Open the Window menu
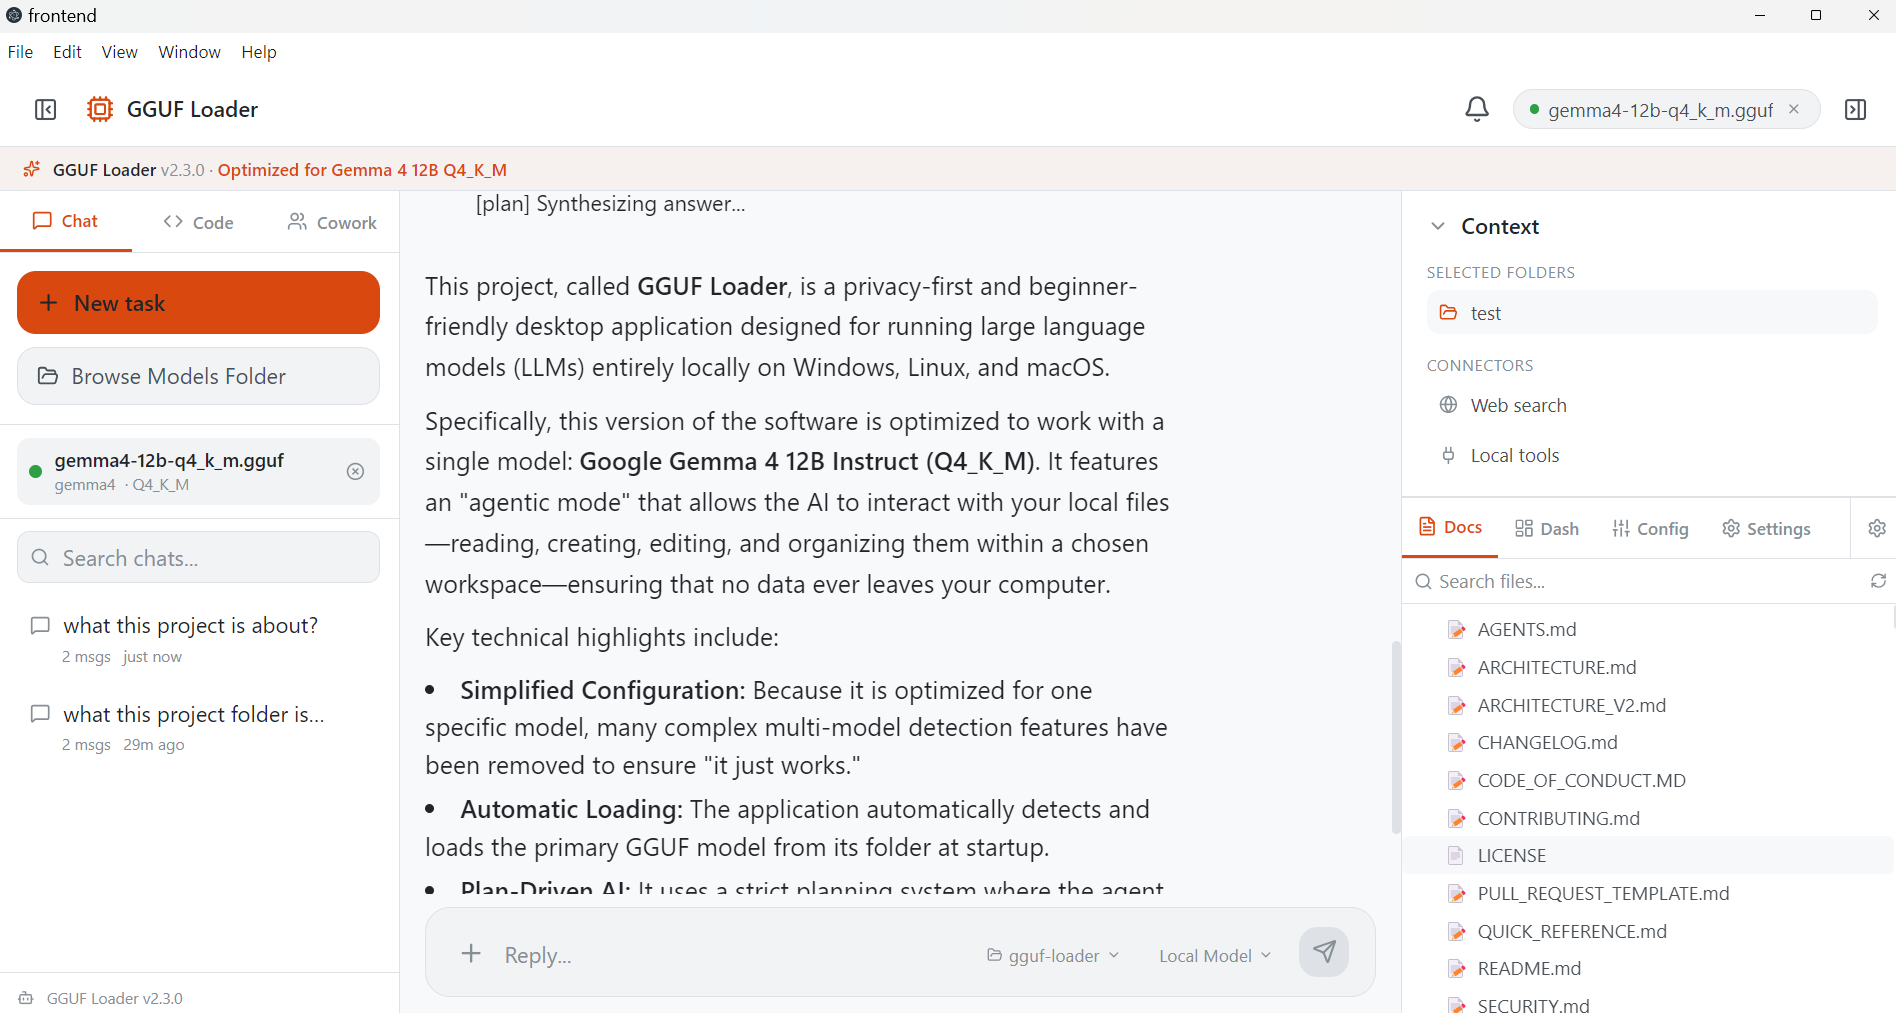This screenshot has height=1013, width=1896. [189, 52]
